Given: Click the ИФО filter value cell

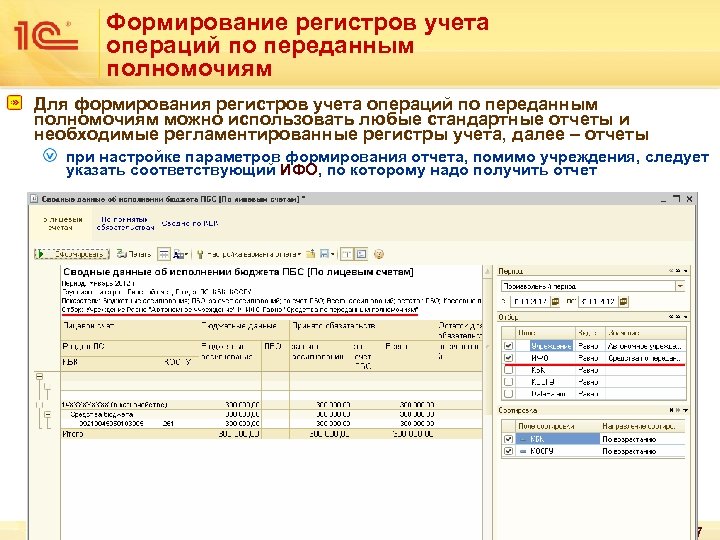Looking at the screenshot, I should [646, 358].
